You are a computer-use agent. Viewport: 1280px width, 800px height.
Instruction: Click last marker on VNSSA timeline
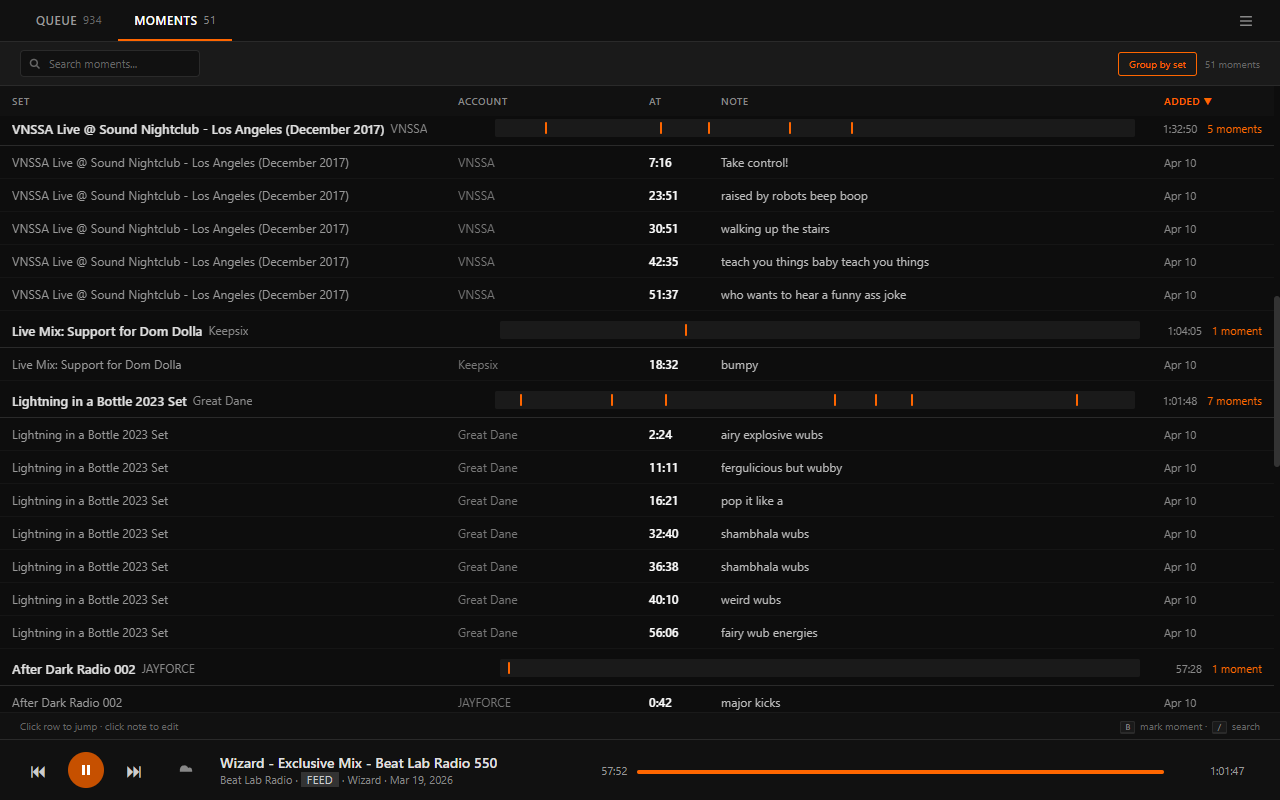point(852,128)
